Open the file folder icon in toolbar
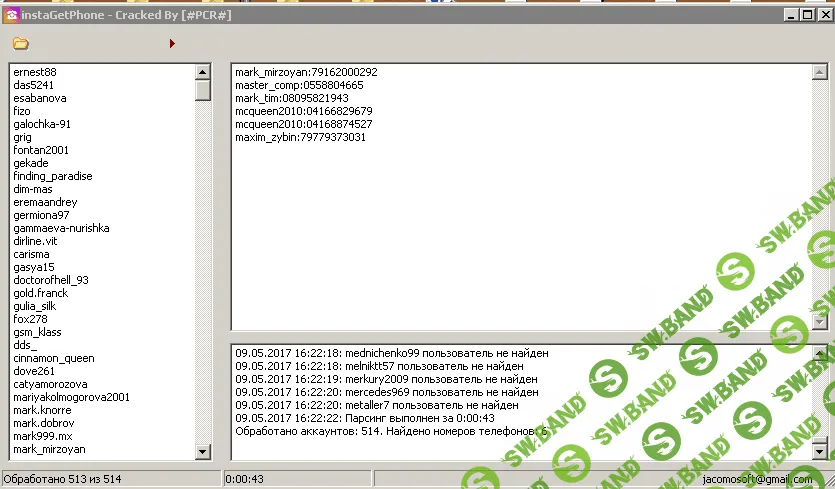Viewport: 835px width, 489px height. click(x=21, y=44)
